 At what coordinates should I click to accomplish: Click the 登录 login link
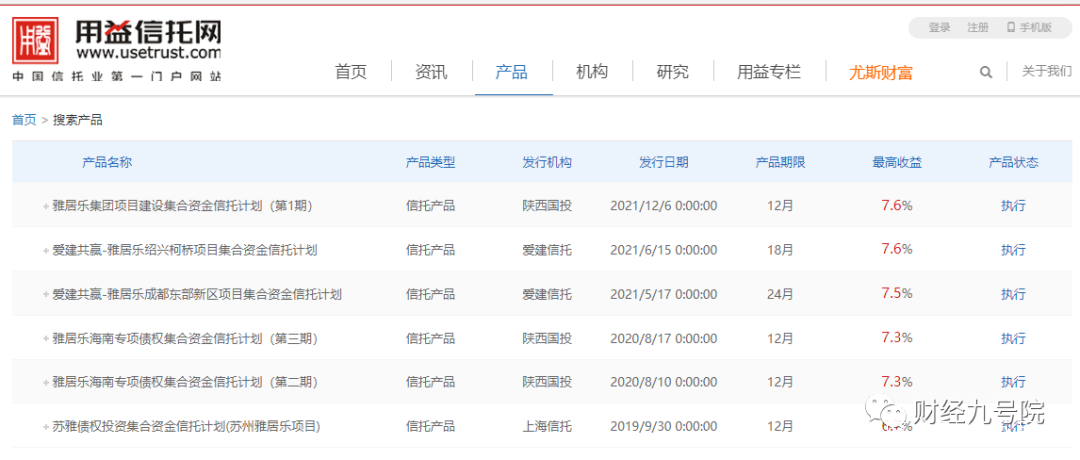click(939, 28)
